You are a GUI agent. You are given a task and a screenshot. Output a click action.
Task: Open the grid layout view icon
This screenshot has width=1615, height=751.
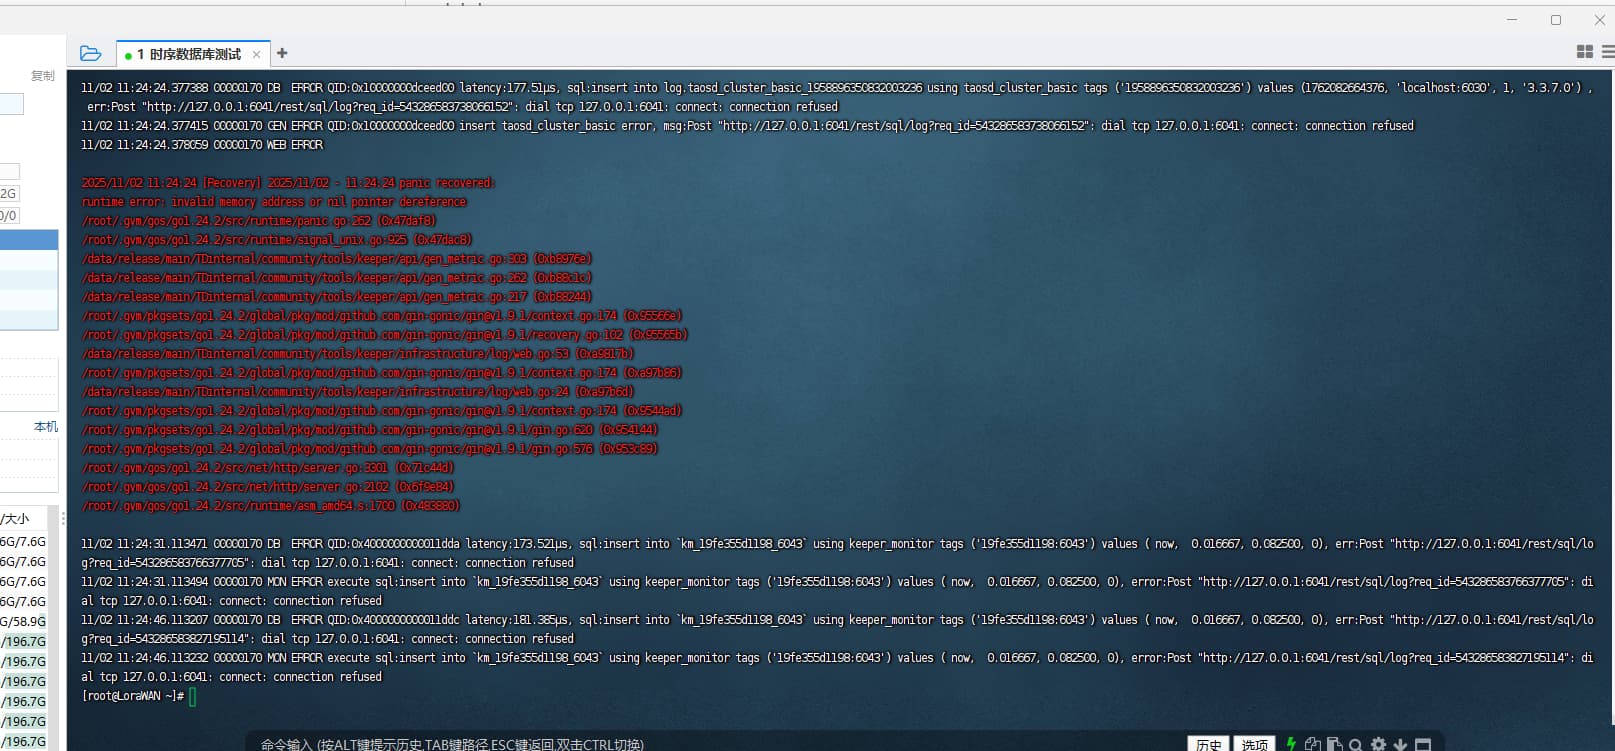pos(1584,52)
